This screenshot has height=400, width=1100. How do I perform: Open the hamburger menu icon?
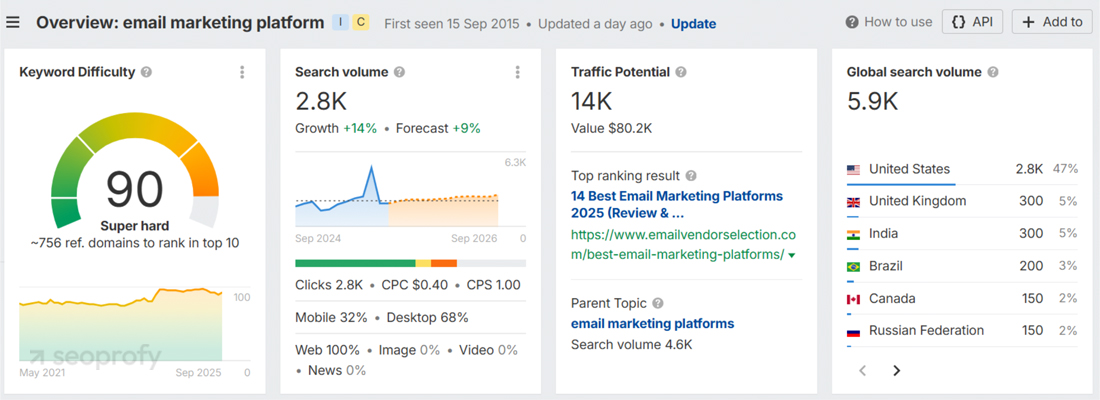tap(13, 22)
